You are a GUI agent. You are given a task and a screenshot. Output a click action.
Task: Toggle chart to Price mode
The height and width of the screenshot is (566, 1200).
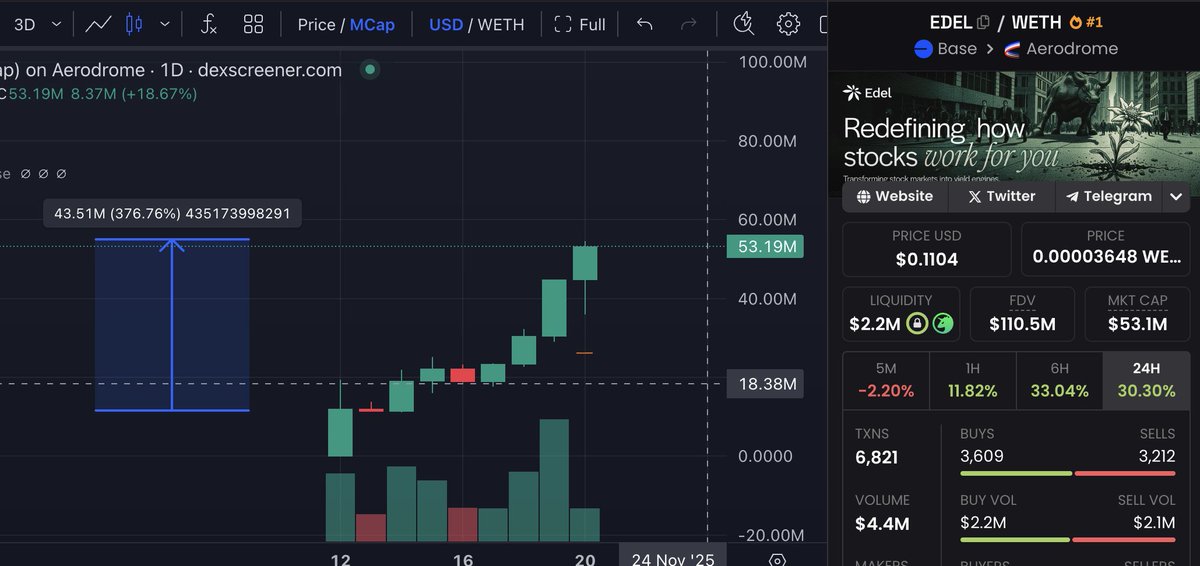[x=316, y=24]
